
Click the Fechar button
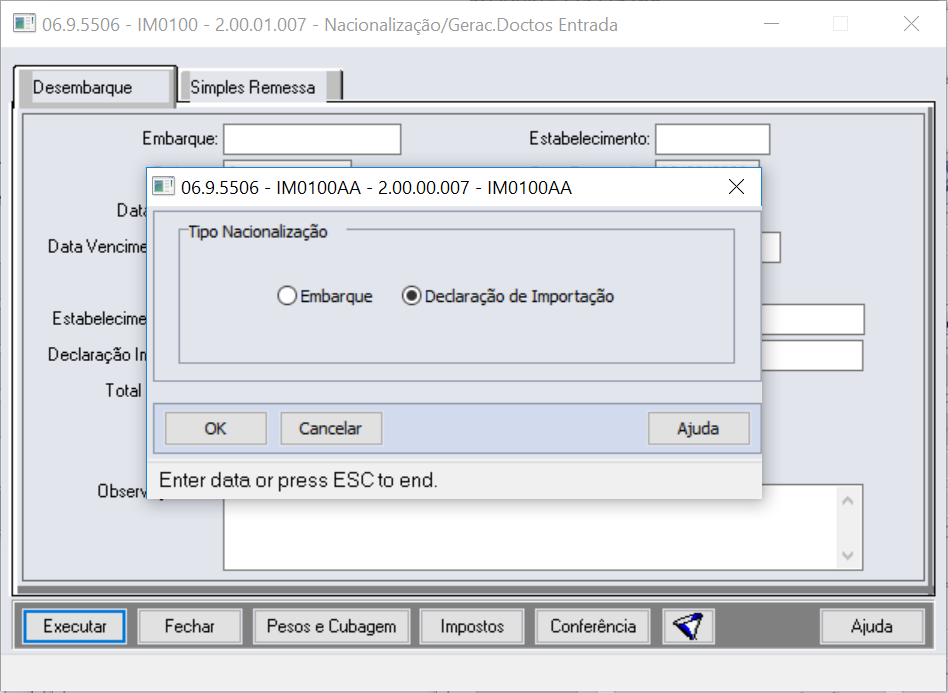(x=190, y=626)
